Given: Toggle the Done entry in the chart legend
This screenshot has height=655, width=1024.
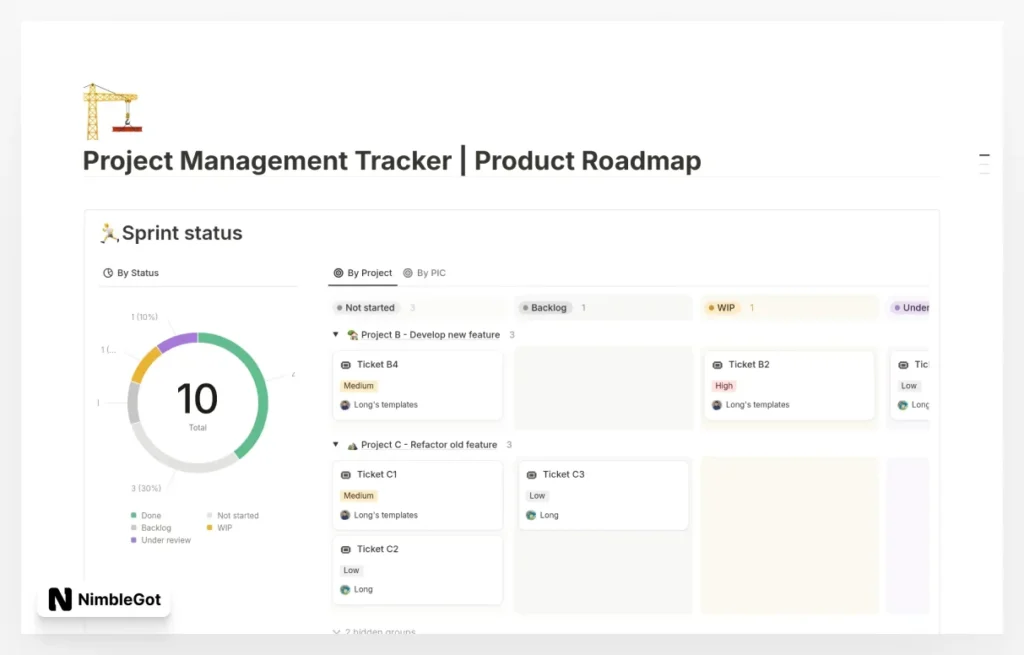Looking at the screenshot, I should pos(146,515).
